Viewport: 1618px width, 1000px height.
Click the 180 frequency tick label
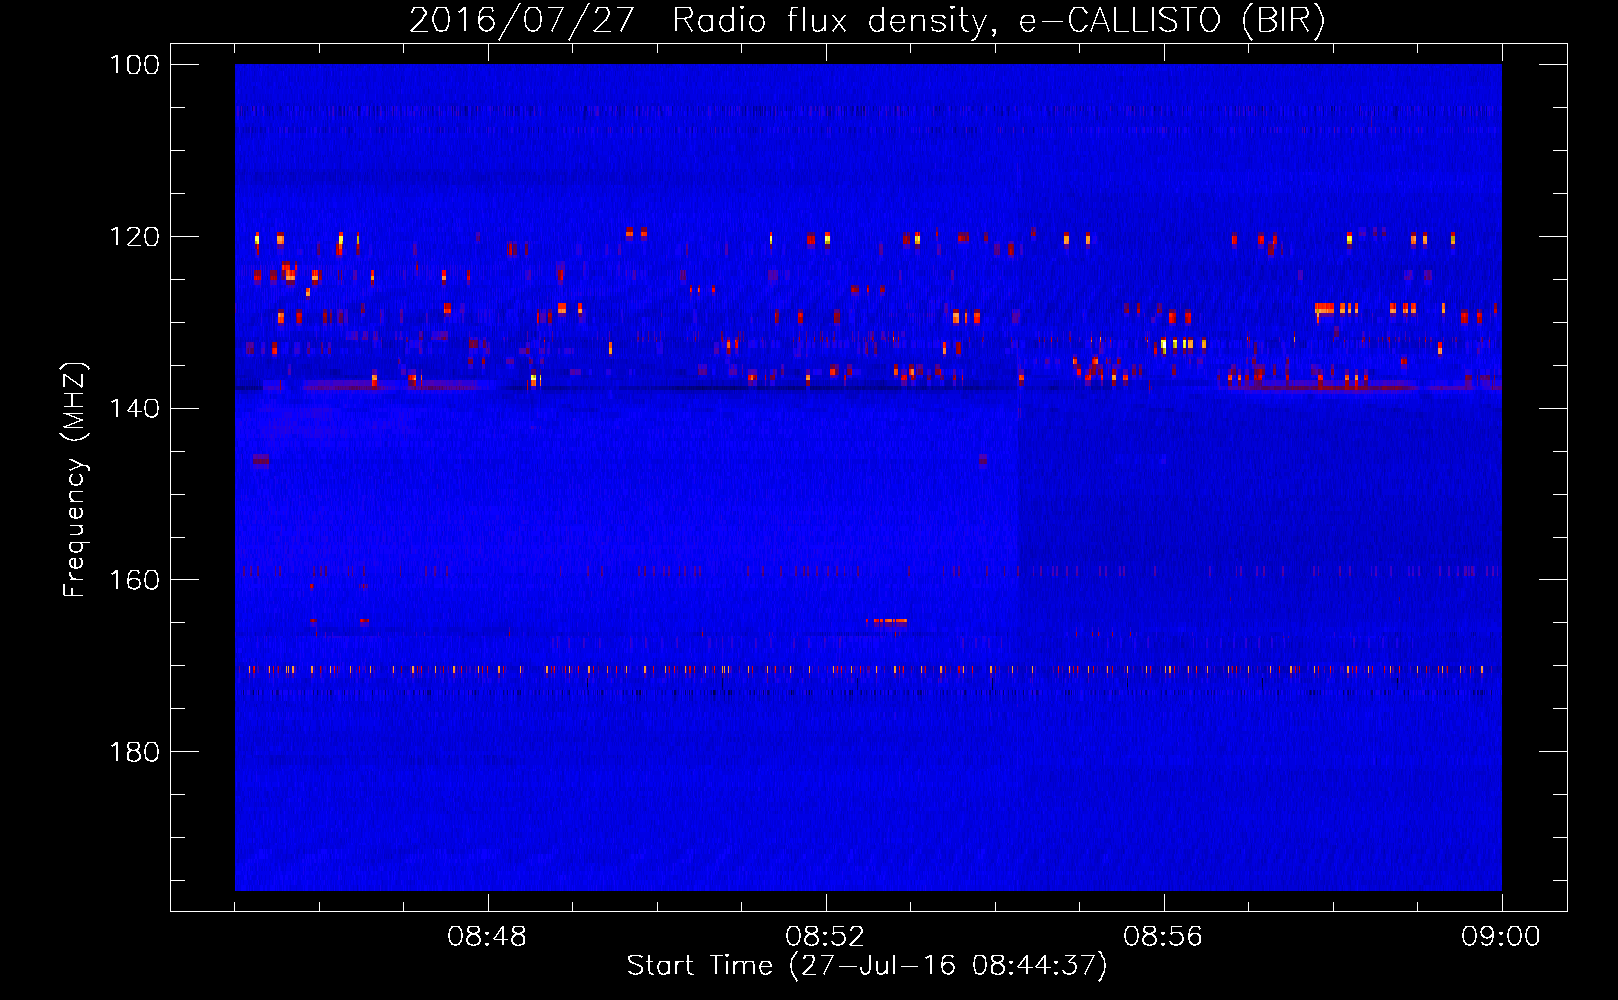click(133, 752)
